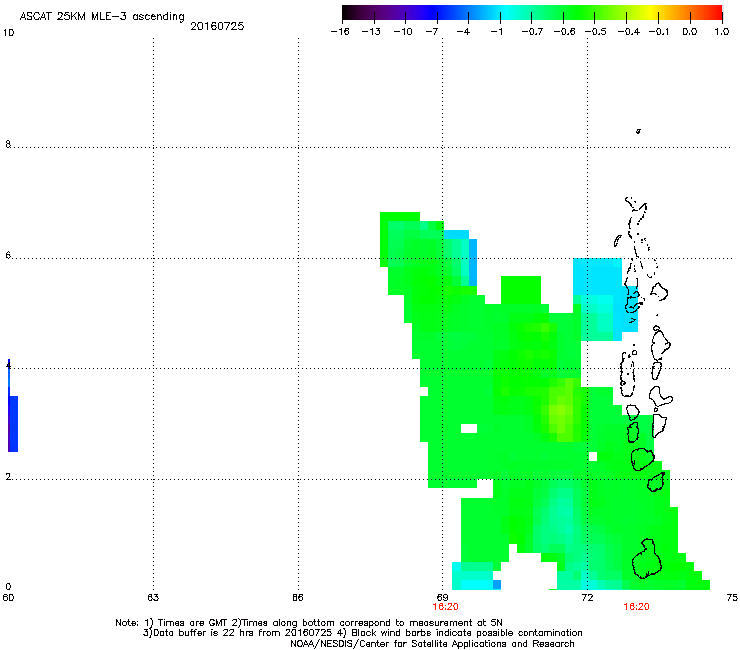
Task: Click the note line beginning "3)Data buffer is 22 hrs"
Action: 362,633
